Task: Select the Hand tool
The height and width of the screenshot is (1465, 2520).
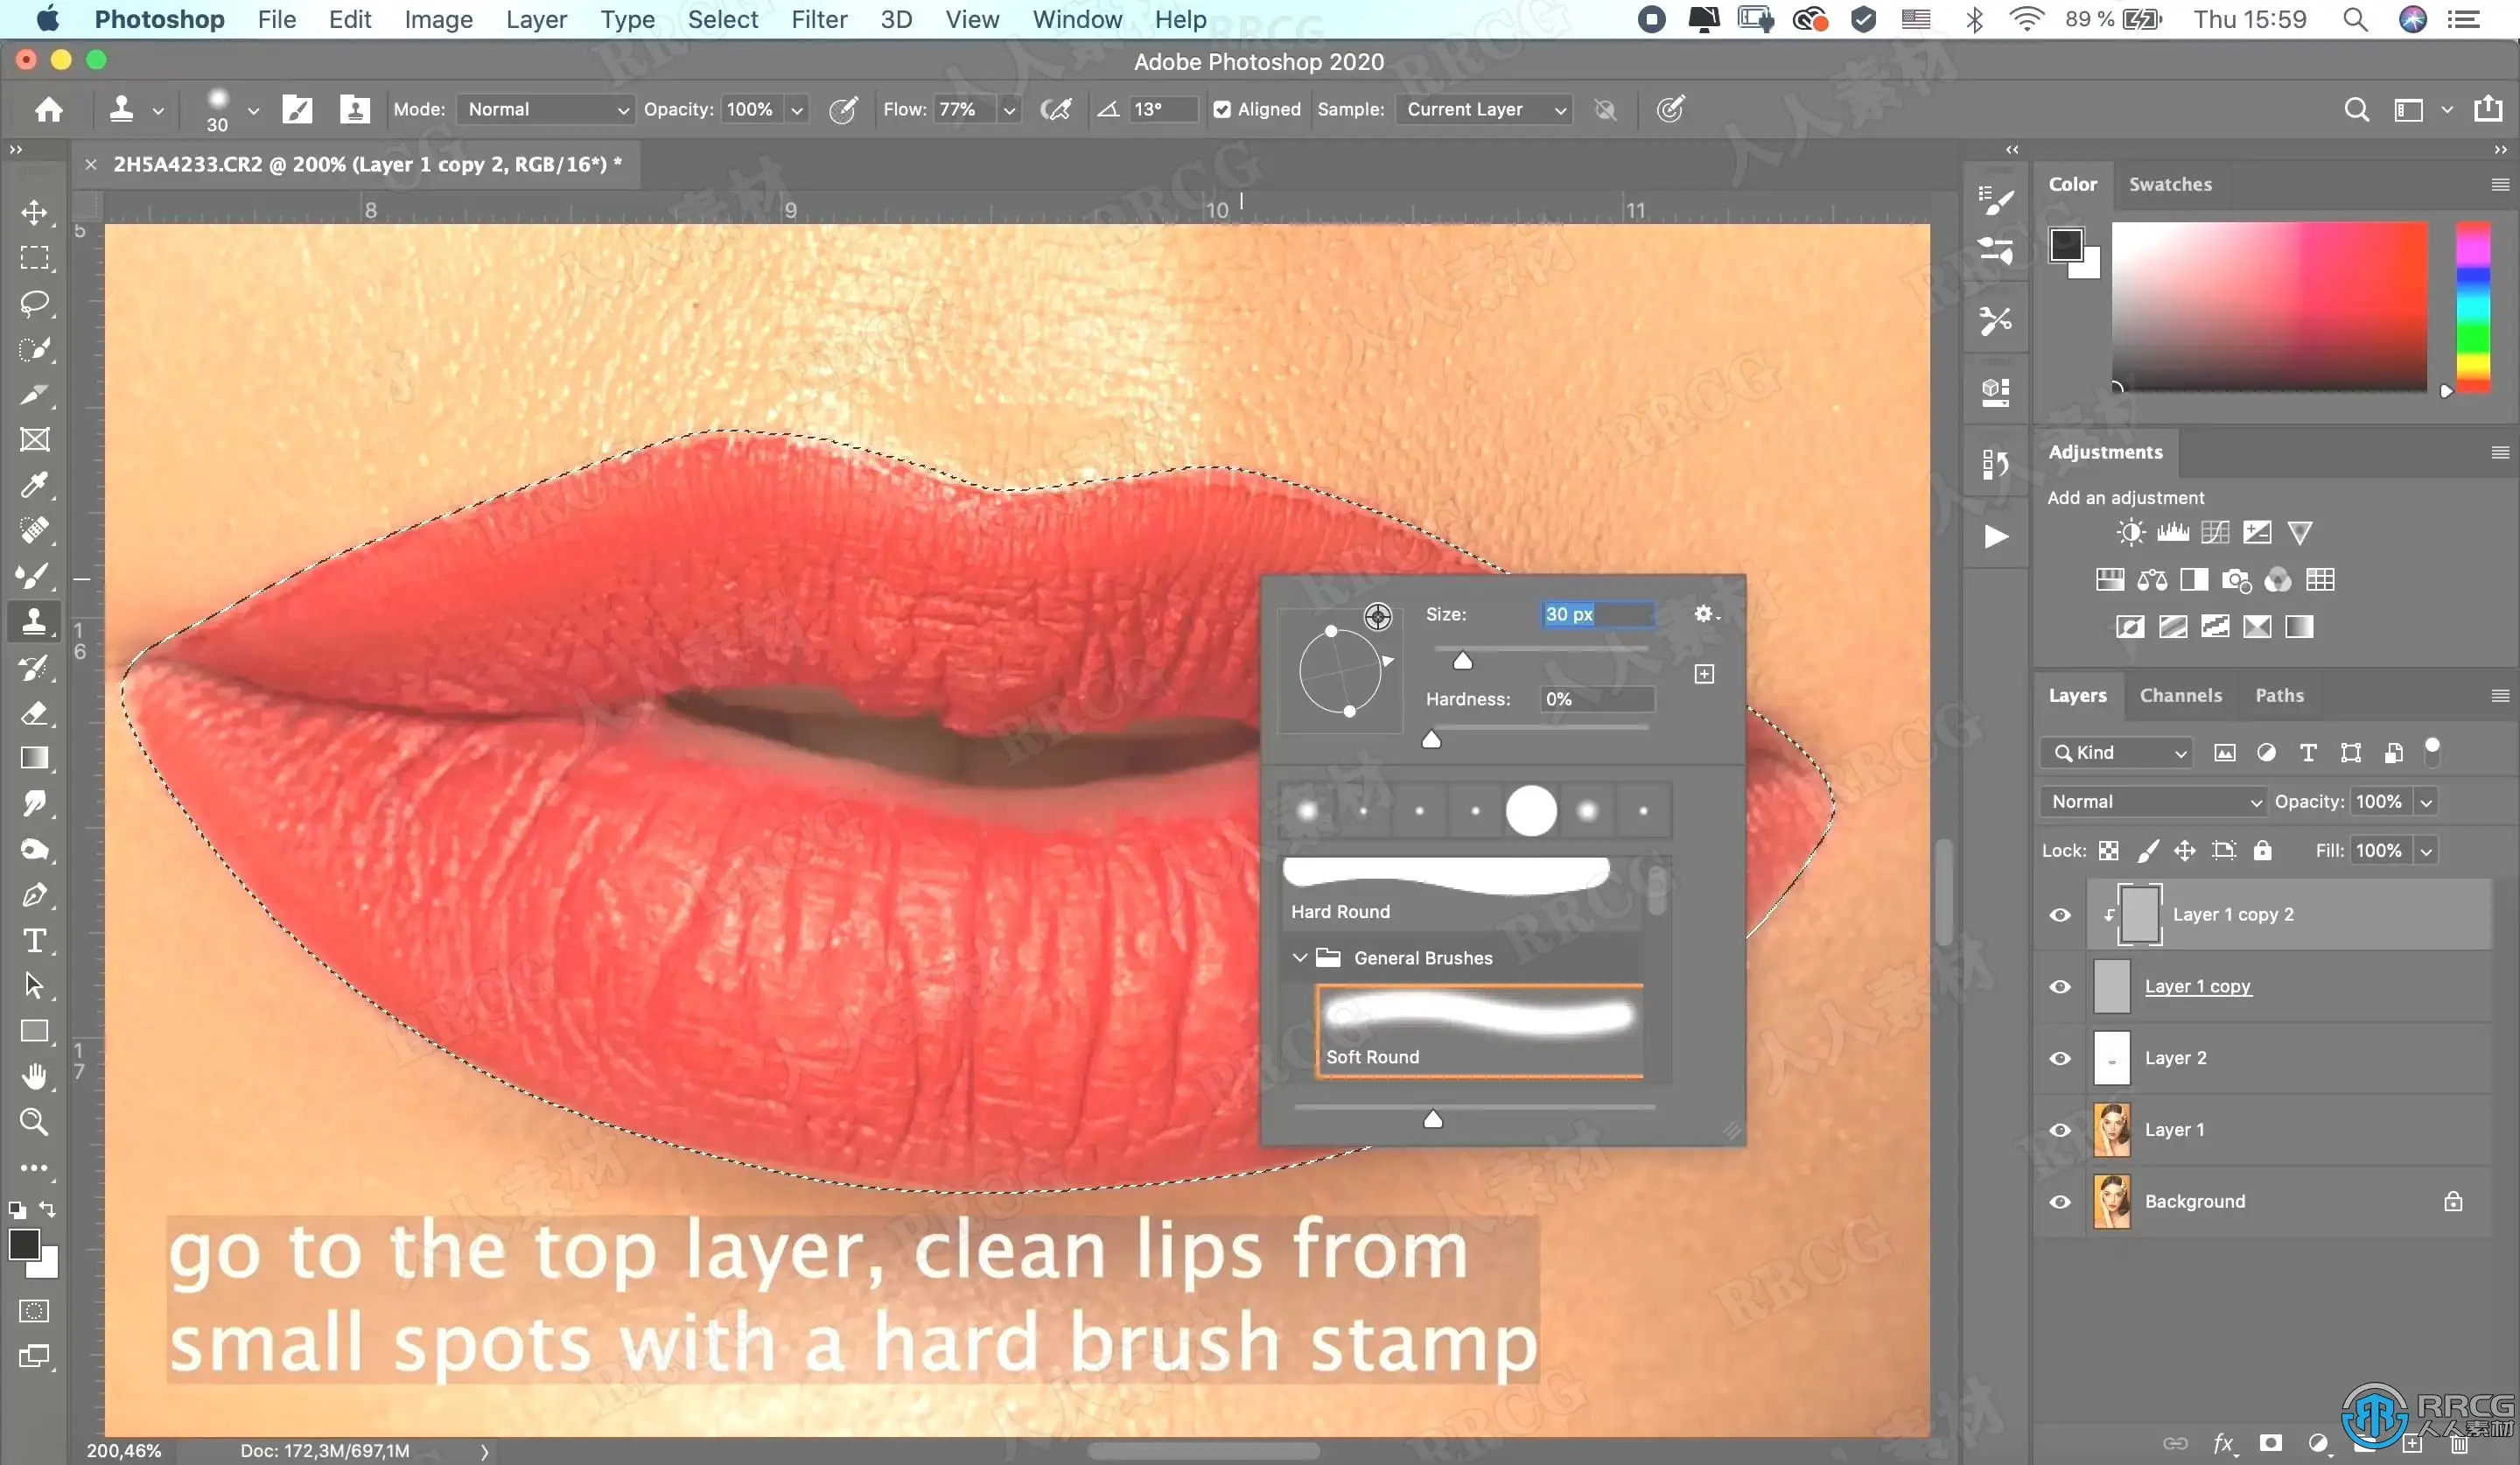Action: click(34, 1076)
